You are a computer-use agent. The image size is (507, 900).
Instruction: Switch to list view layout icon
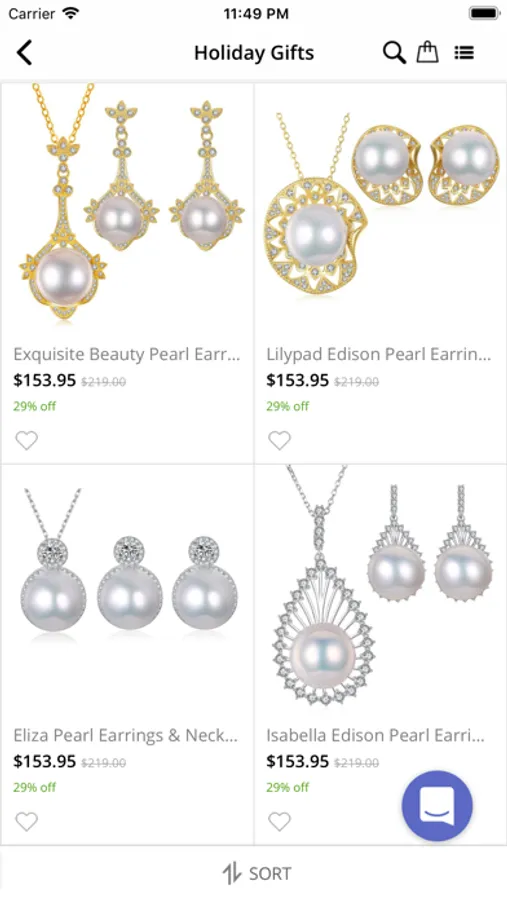pos(464,53)
